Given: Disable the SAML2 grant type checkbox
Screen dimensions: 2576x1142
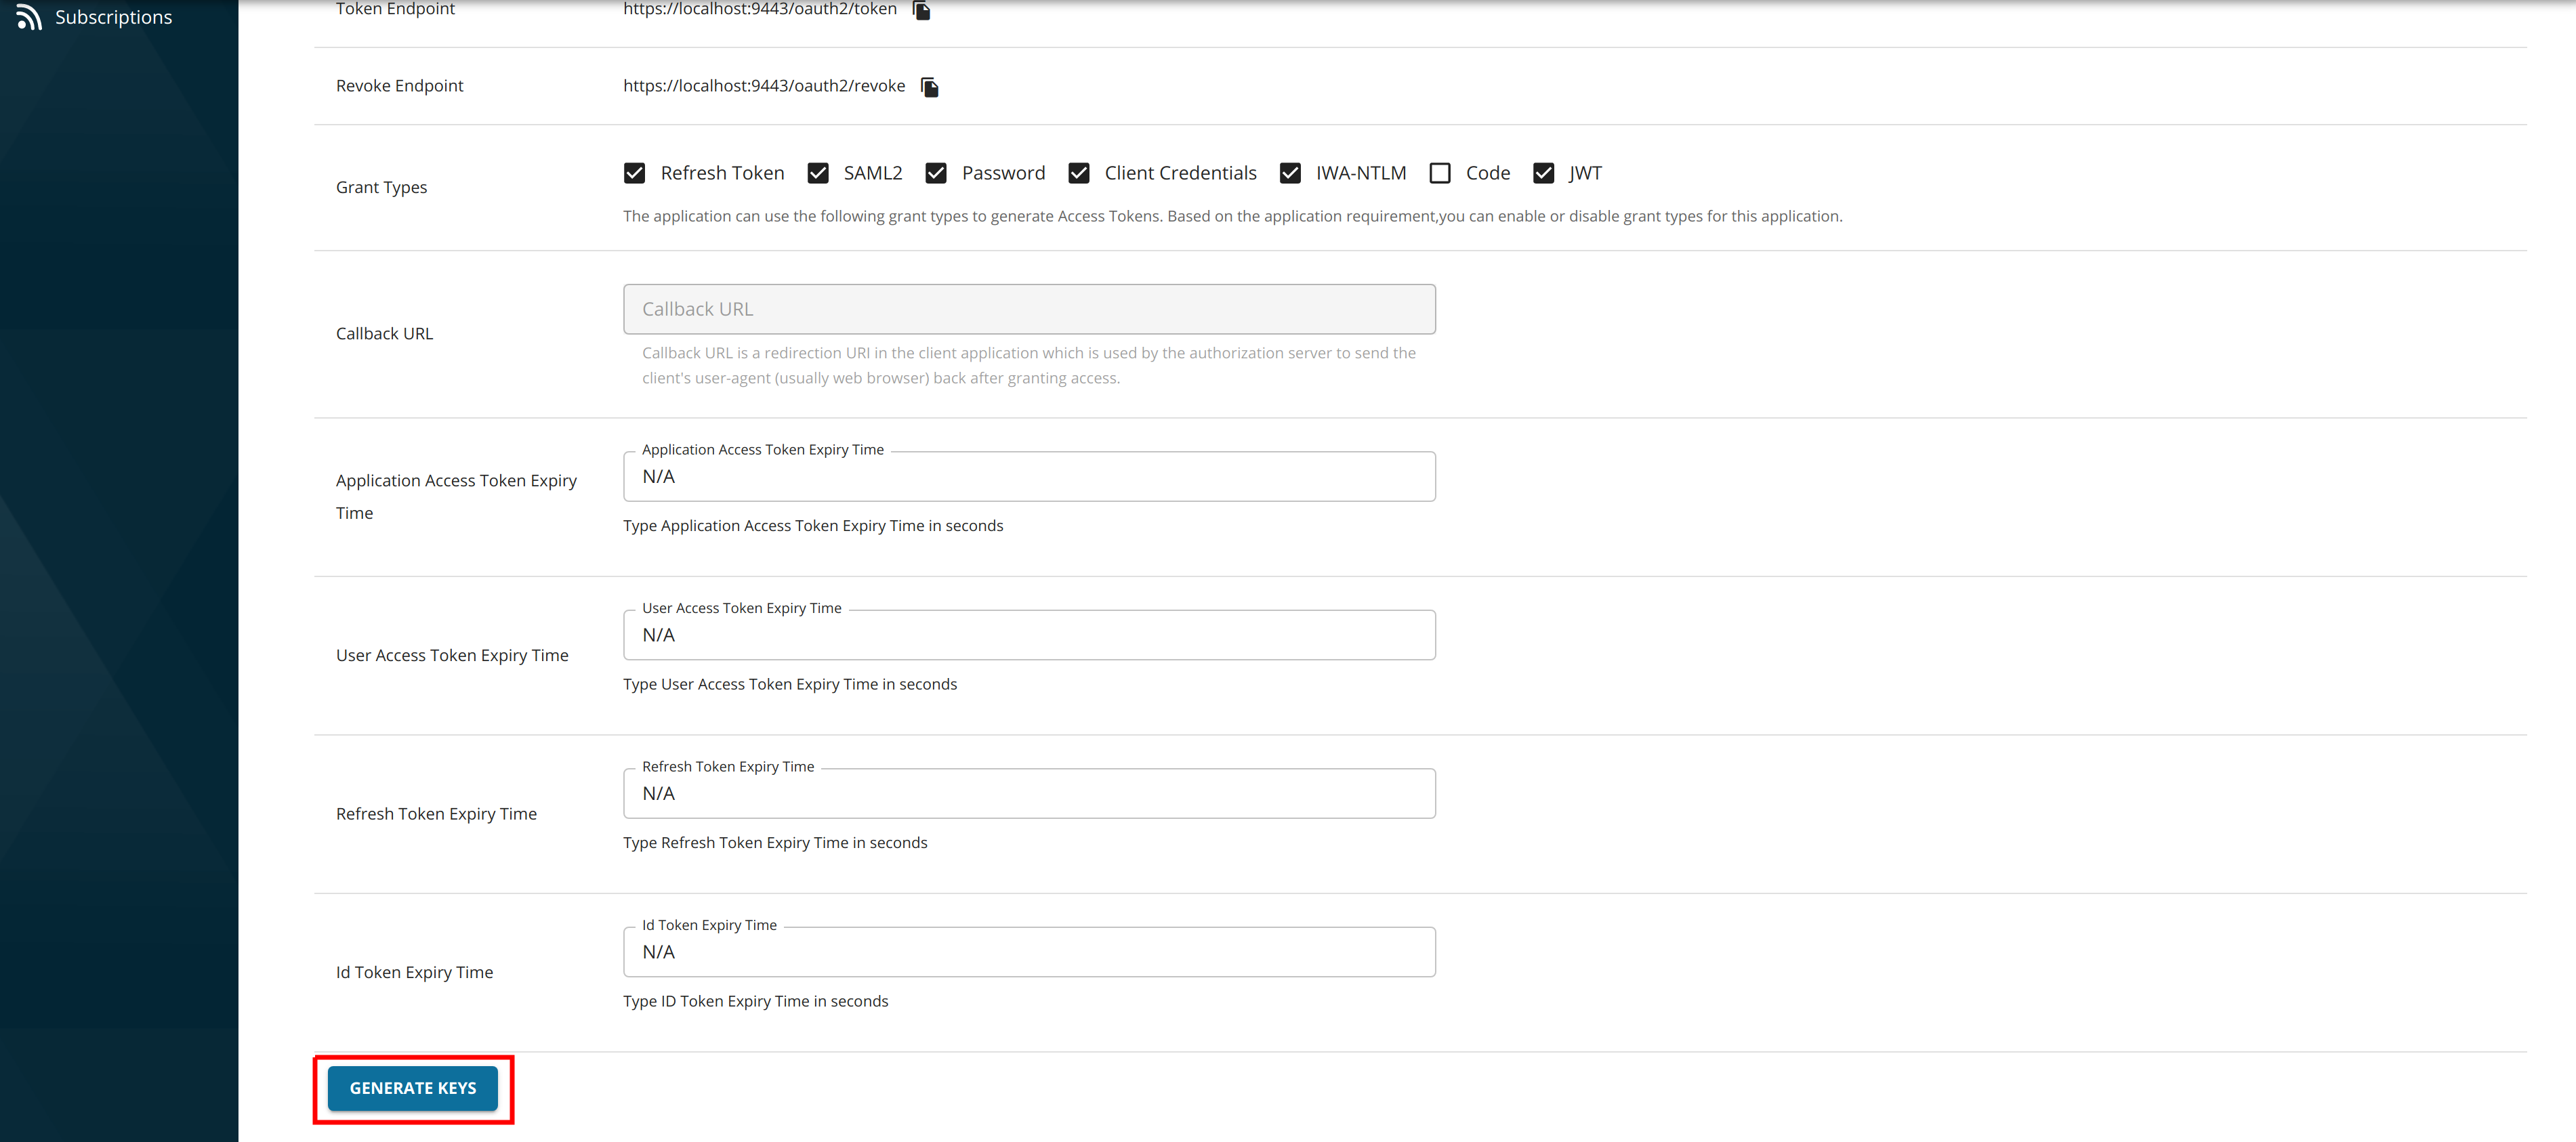Looking at the screenshot, I should point(818,173).
